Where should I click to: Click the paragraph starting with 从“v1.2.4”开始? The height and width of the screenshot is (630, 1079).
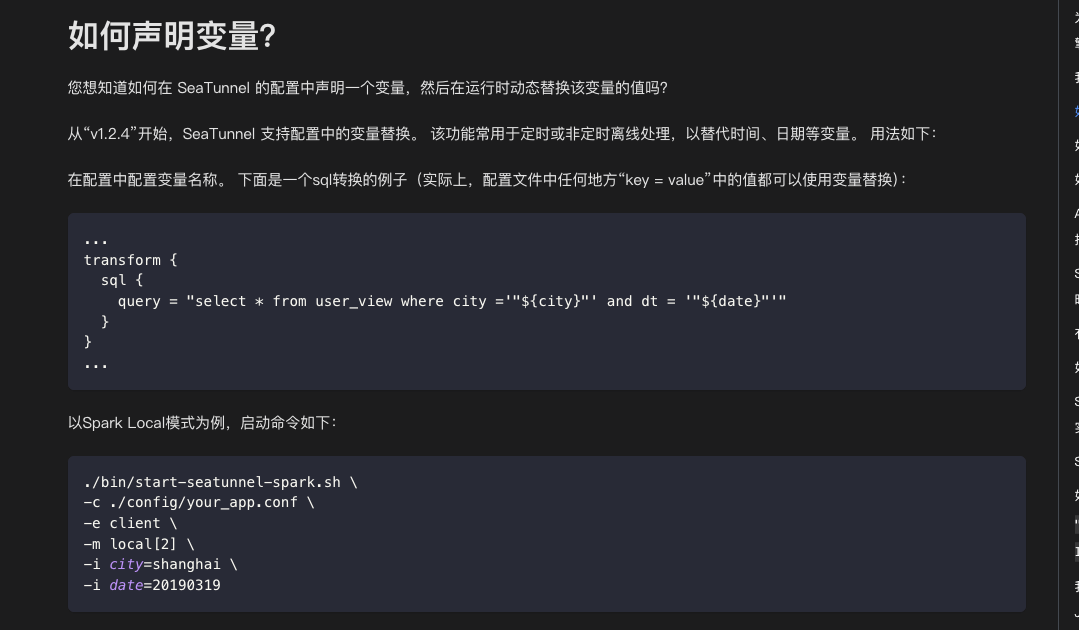click(502, 134)
